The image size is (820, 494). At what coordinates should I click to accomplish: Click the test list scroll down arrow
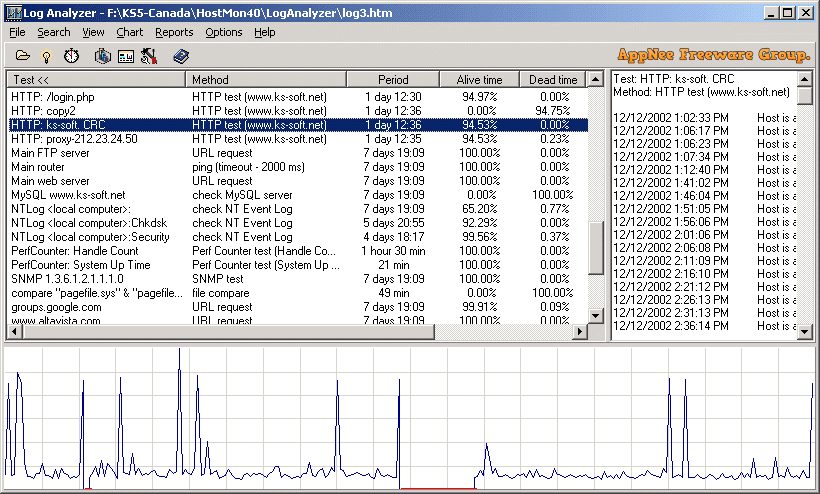coord(596,315)
